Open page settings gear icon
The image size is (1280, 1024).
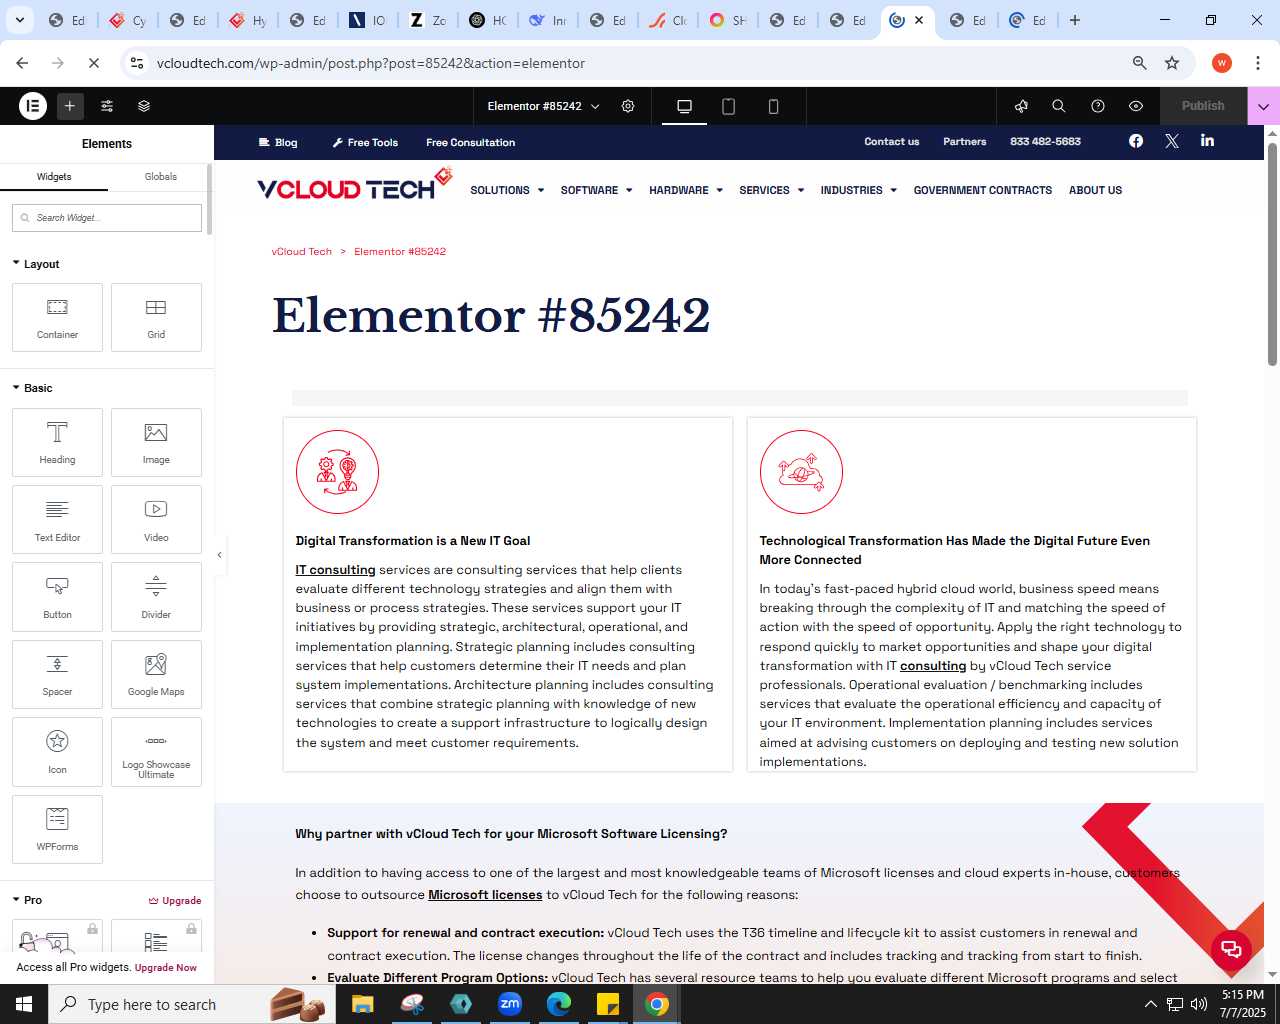pos(628,106)
